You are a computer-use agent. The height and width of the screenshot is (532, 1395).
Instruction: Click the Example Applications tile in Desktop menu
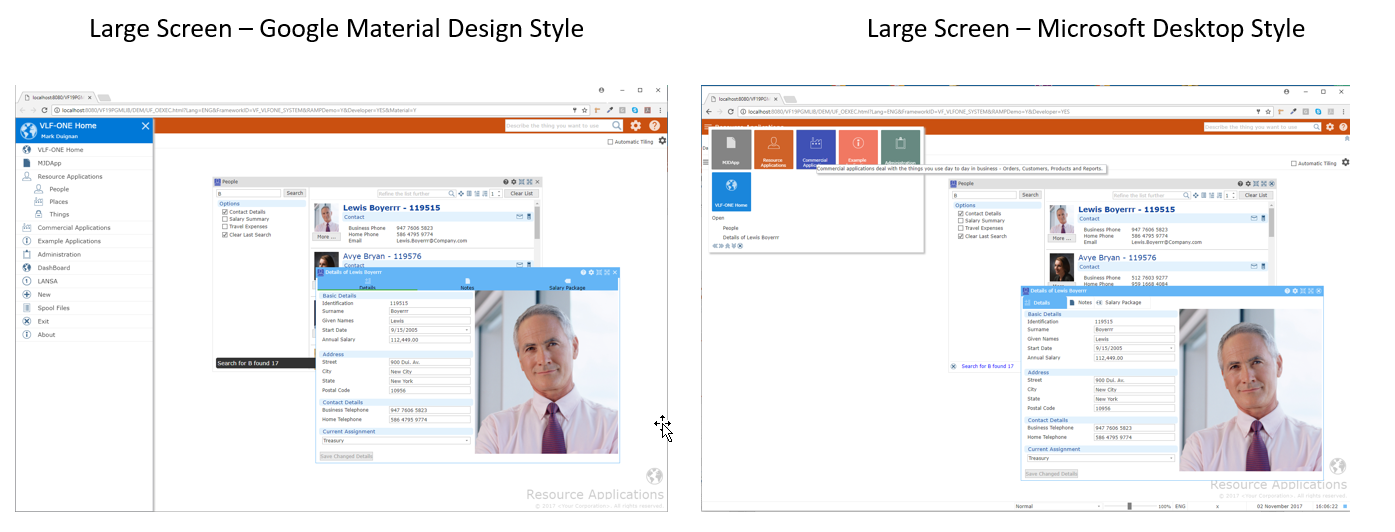tap(858, 150)
